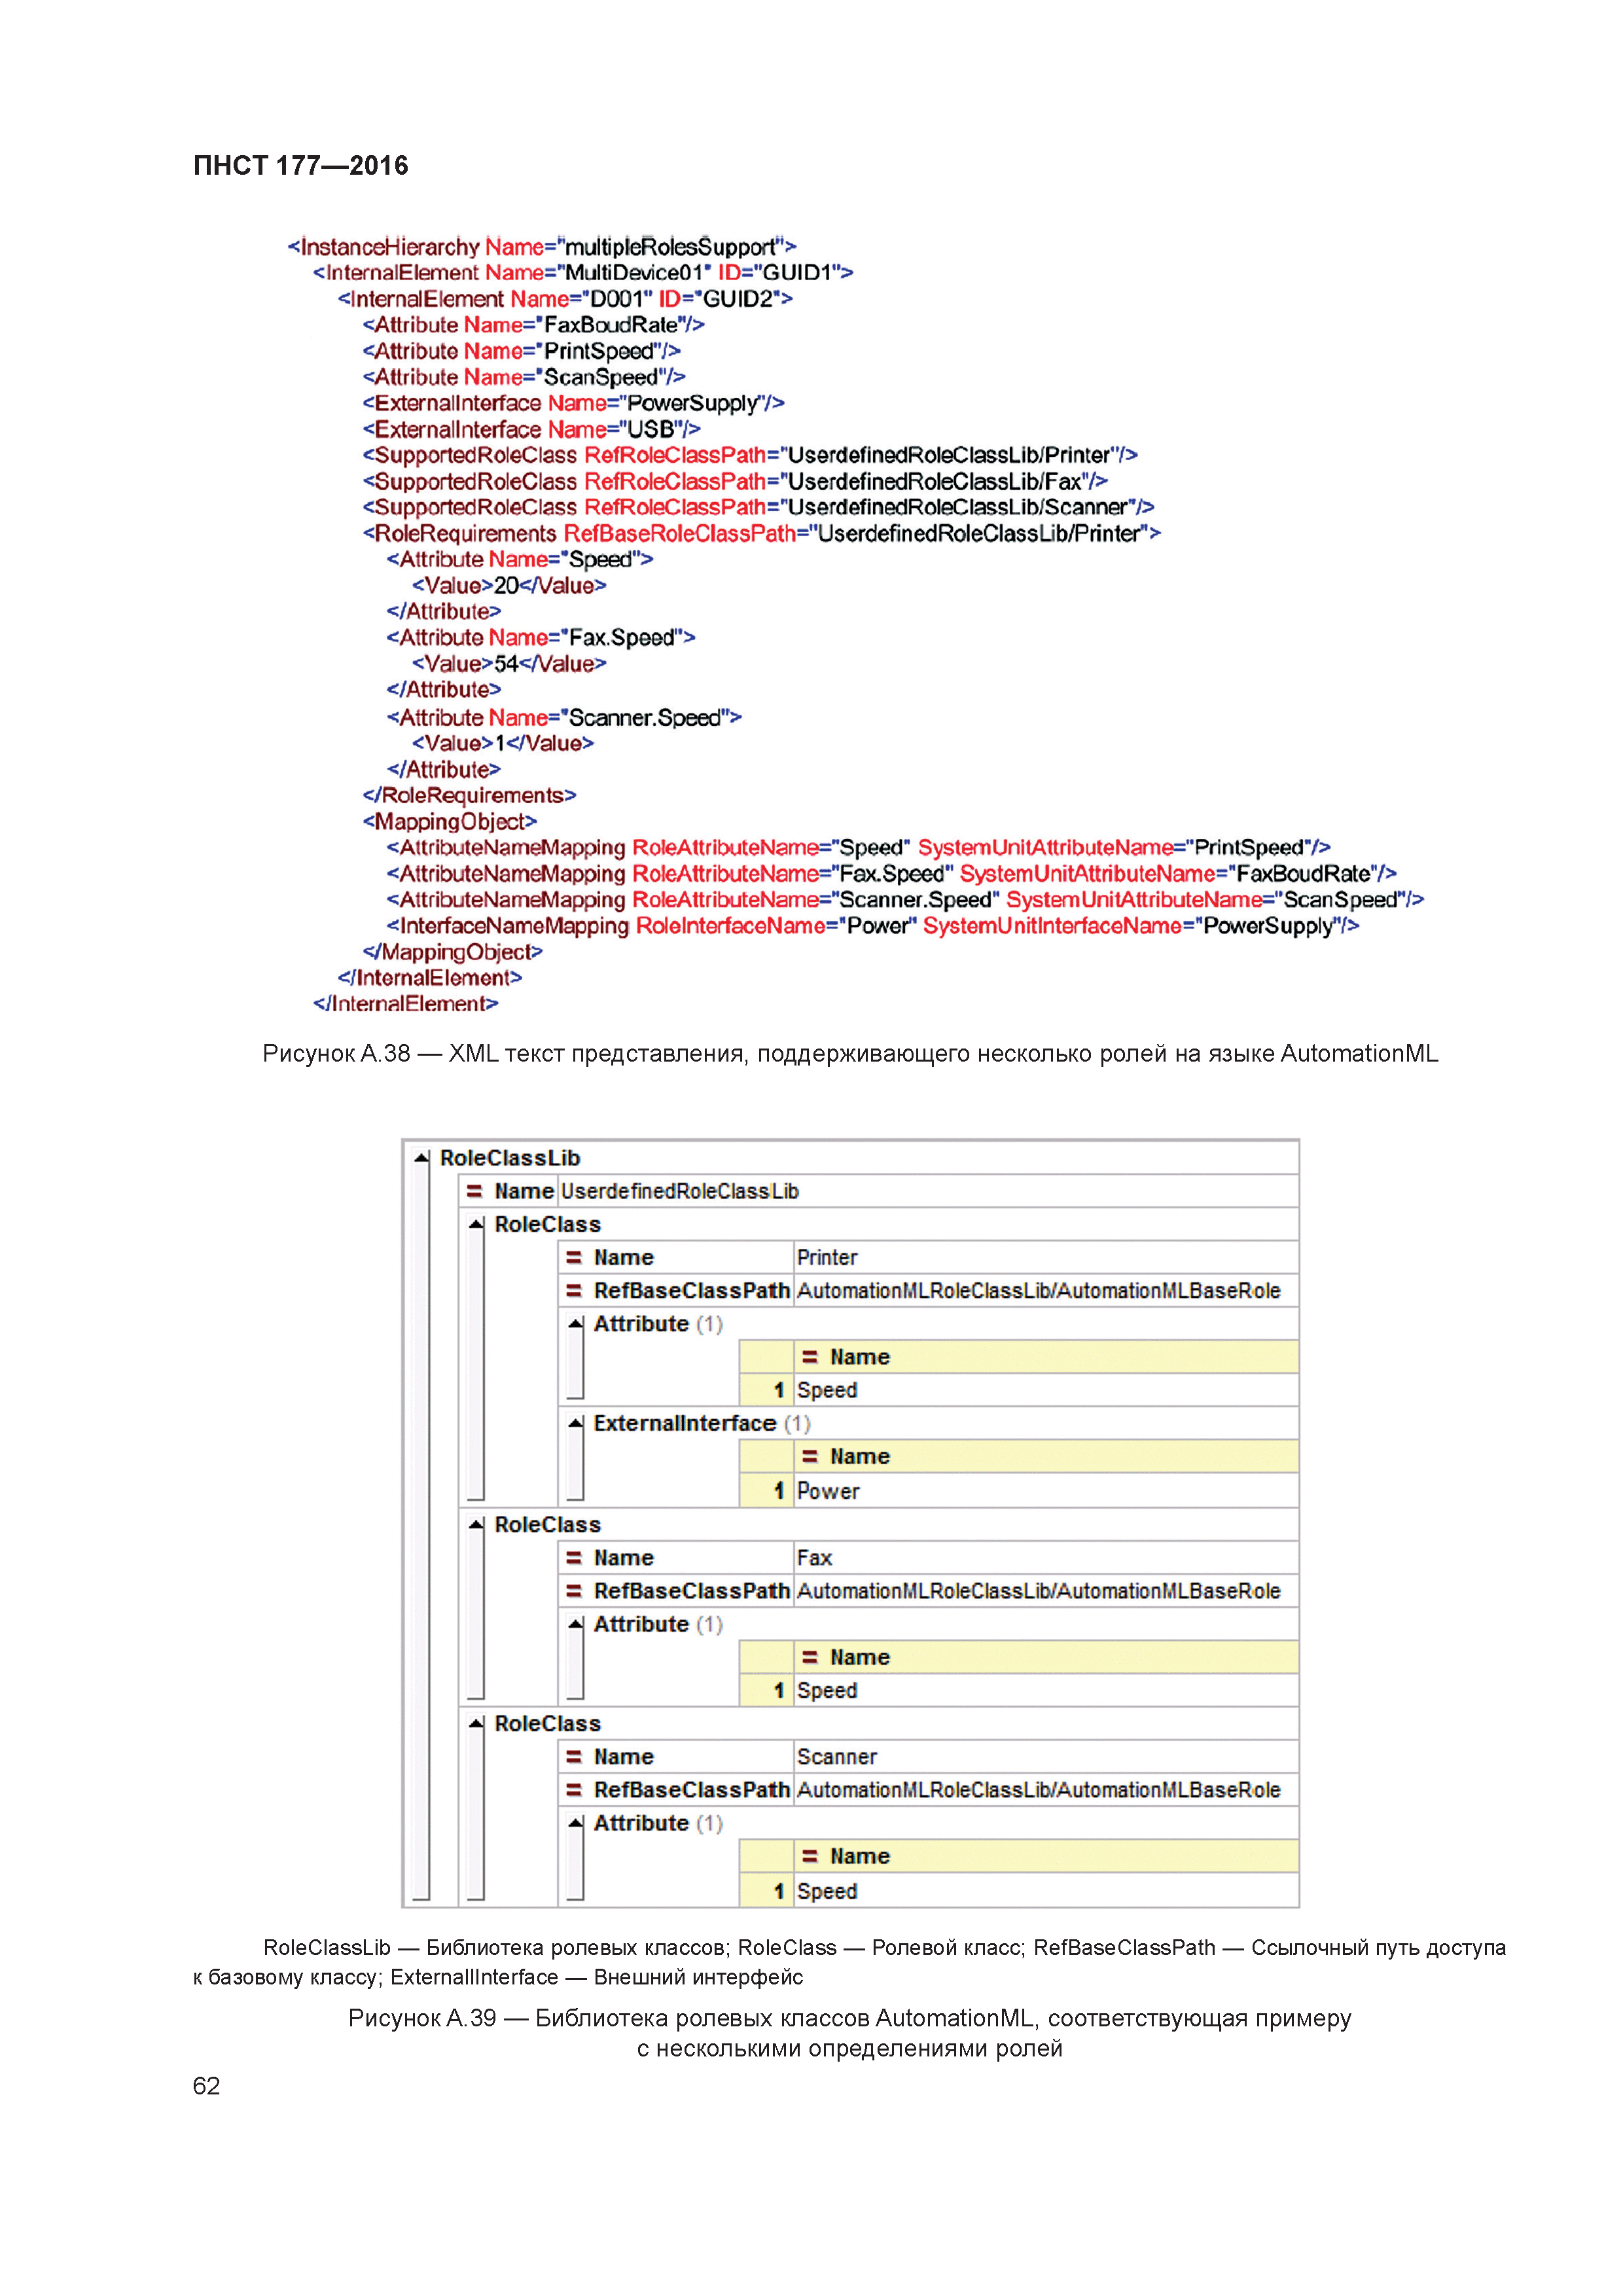This screenshot has width=1623, height=2296.
Task: Click the page header ПНСТ 177—2016
Action: point(300,165)
